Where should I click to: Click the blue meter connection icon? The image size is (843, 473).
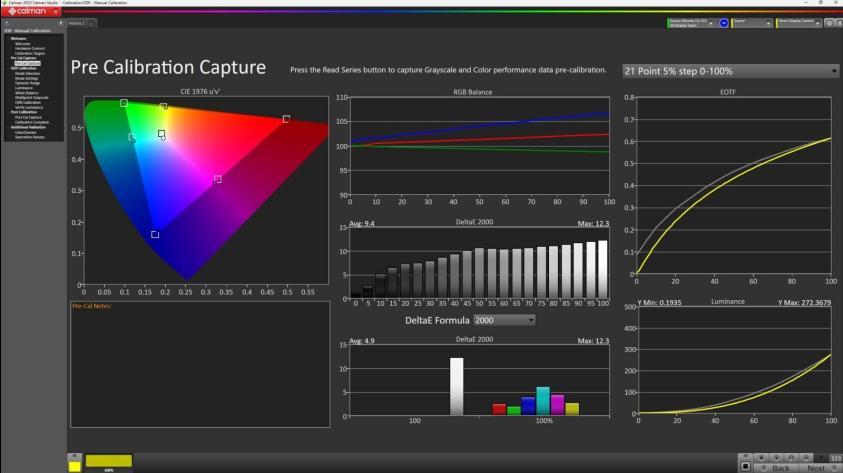pos(724,23)
